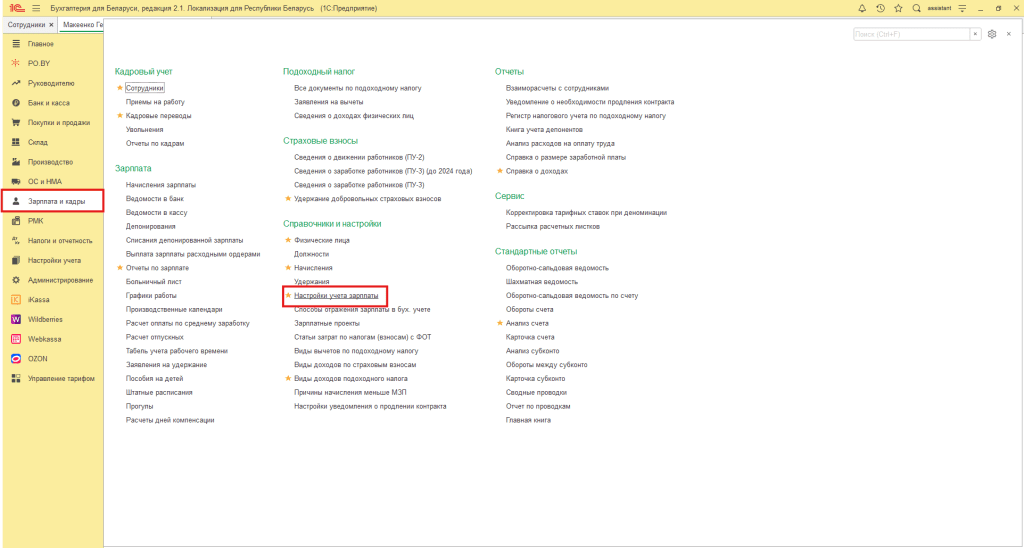The image size is (1024, 548).
Task: Switch to the Макеенко tab
Action: pos(82,24)
